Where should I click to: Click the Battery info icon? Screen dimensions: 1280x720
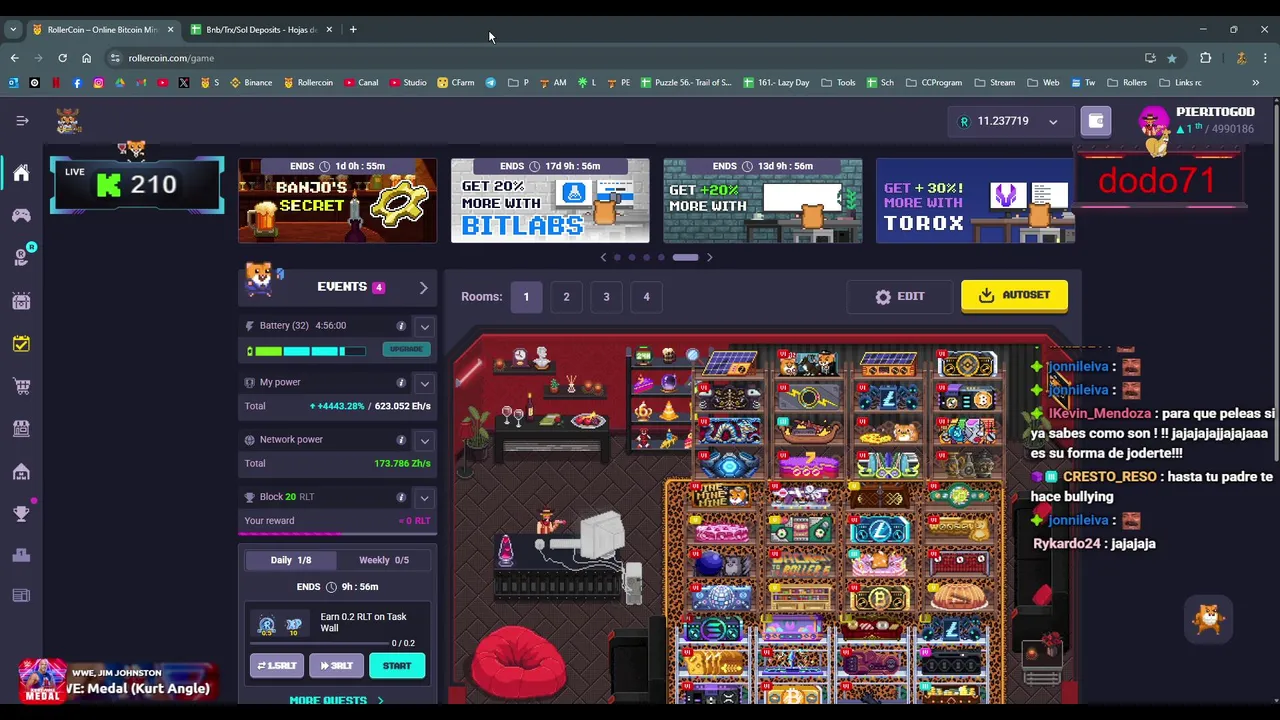(x=401, y=326)
